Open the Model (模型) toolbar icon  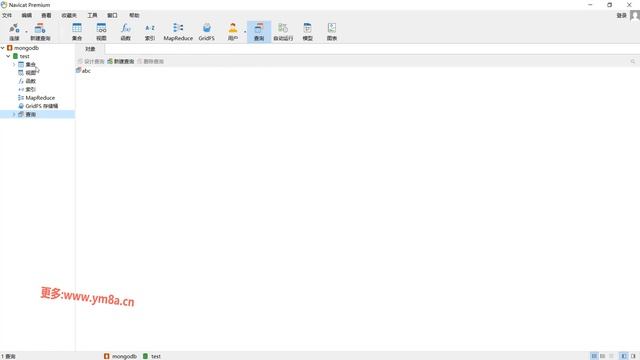point(307,32)
